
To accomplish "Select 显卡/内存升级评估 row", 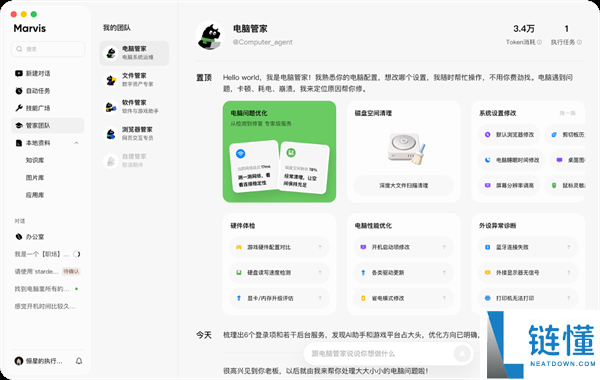I will click(279, 298).
